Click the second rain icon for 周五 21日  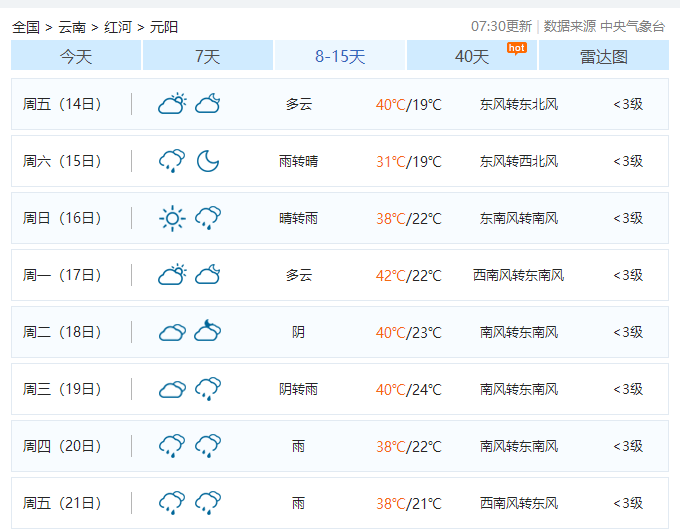(x=208, y=503)
